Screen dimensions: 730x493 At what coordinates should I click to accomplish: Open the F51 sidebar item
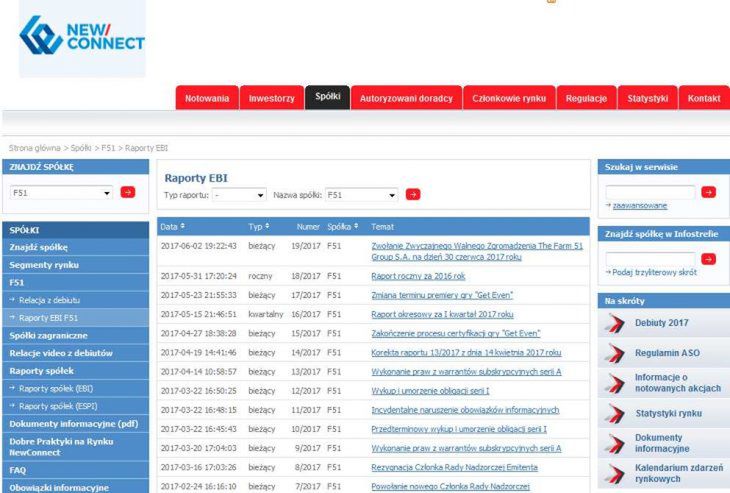click(75, 283)
